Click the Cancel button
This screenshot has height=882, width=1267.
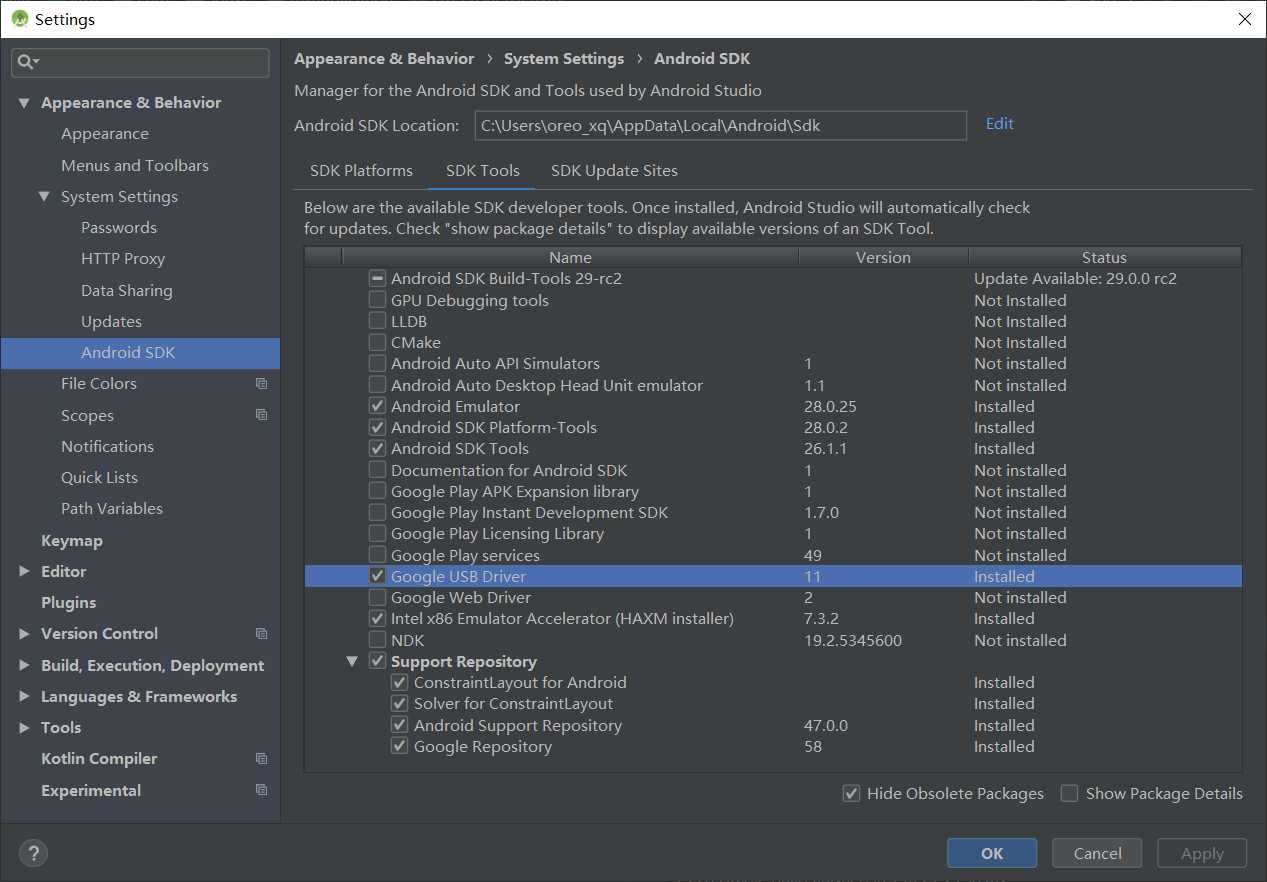[1097, 853]
